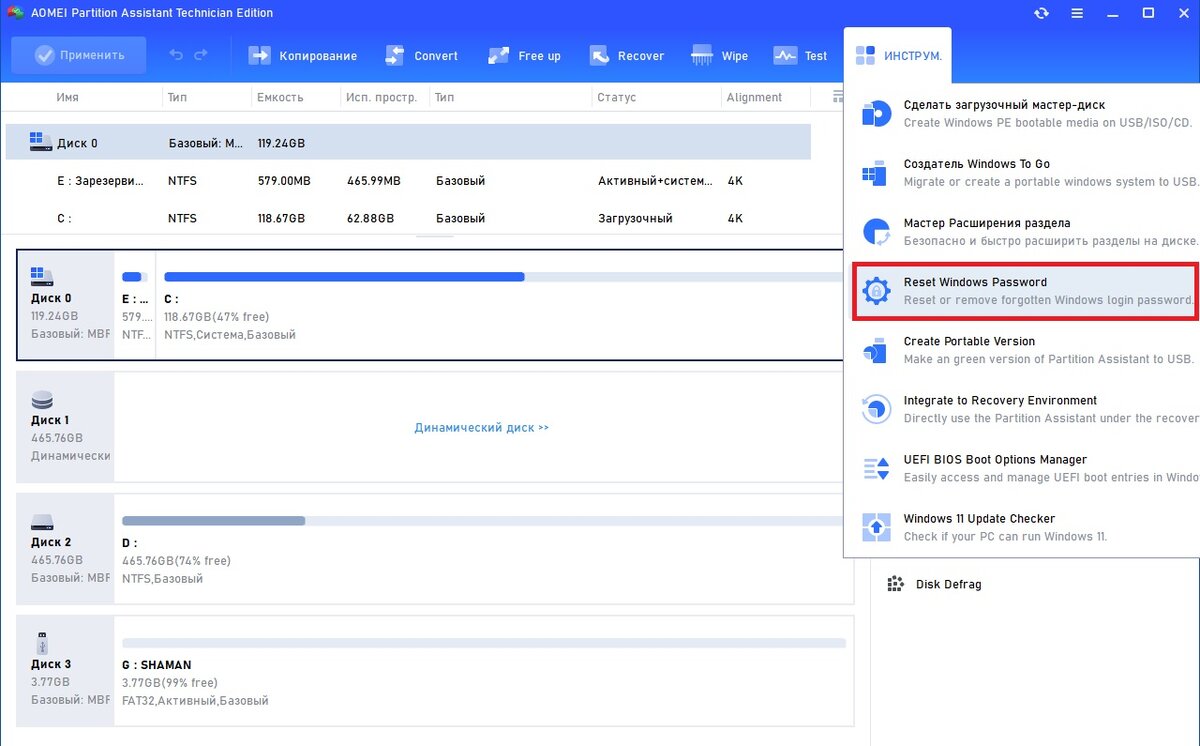Select the Диск 1 dynamic disk panel
The width and height of the screenshot is (1200, 746).
[66, 428]
